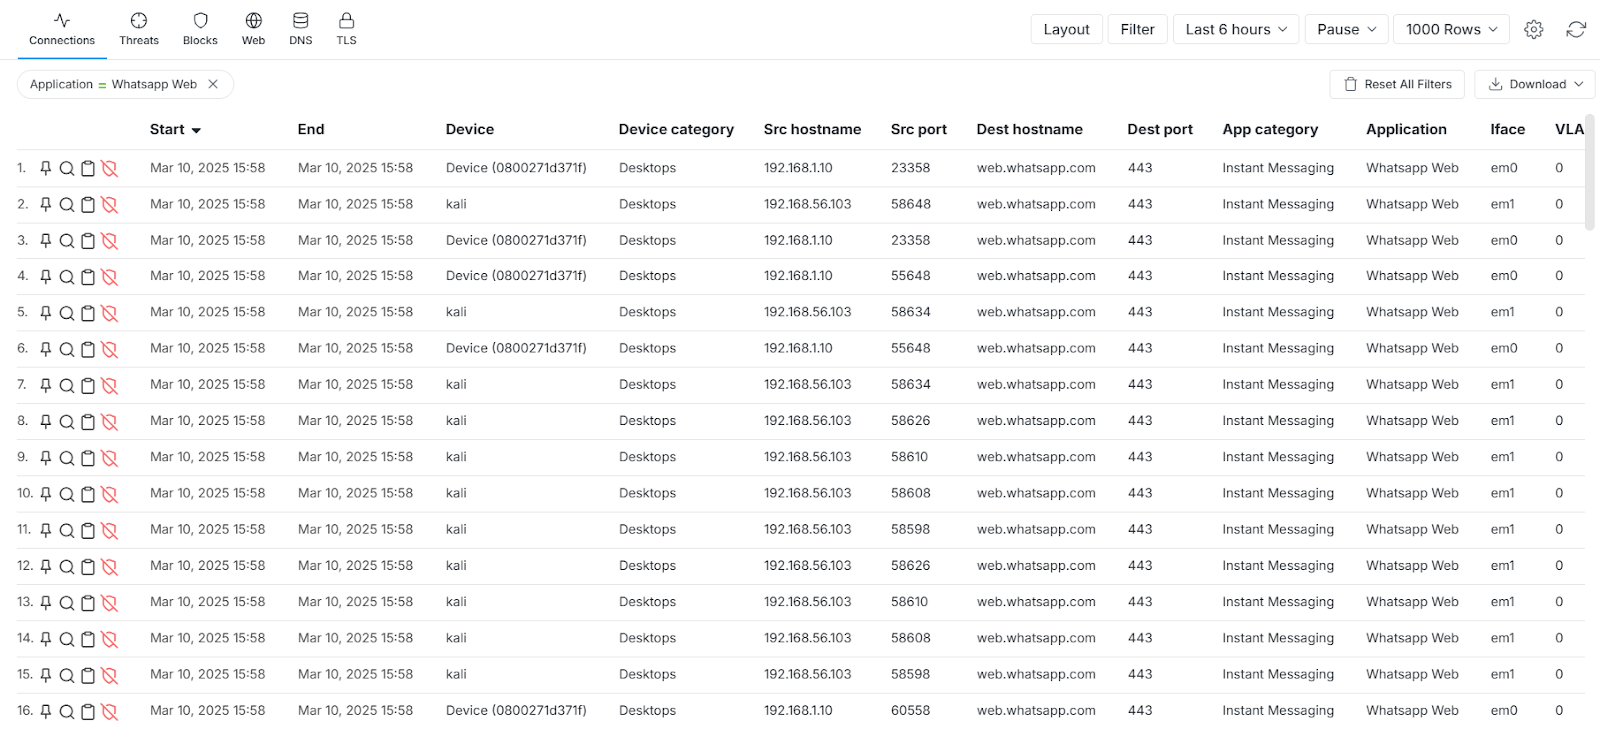Block row 4 with the red shield icon
1600x729 pixels.
pos(110,277)
